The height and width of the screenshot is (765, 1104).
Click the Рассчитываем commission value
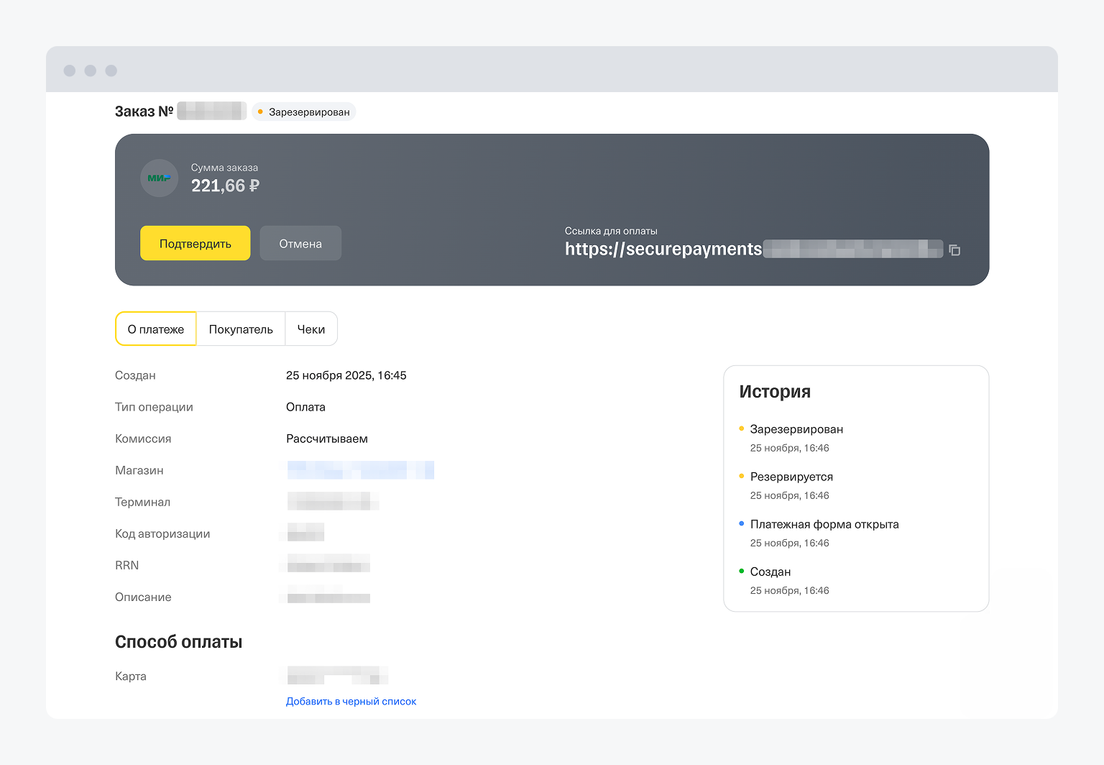[327, 439]
